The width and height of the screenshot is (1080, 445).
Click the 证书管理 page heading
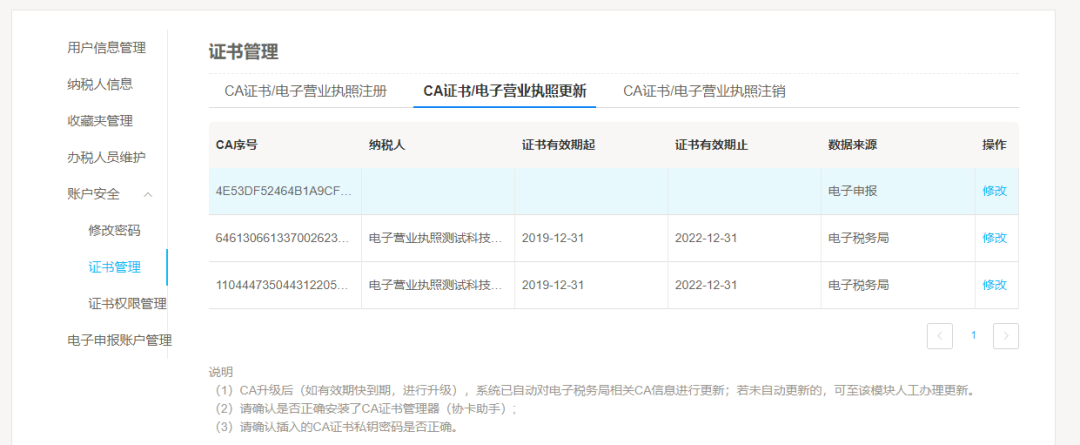[x=243, y=52]
